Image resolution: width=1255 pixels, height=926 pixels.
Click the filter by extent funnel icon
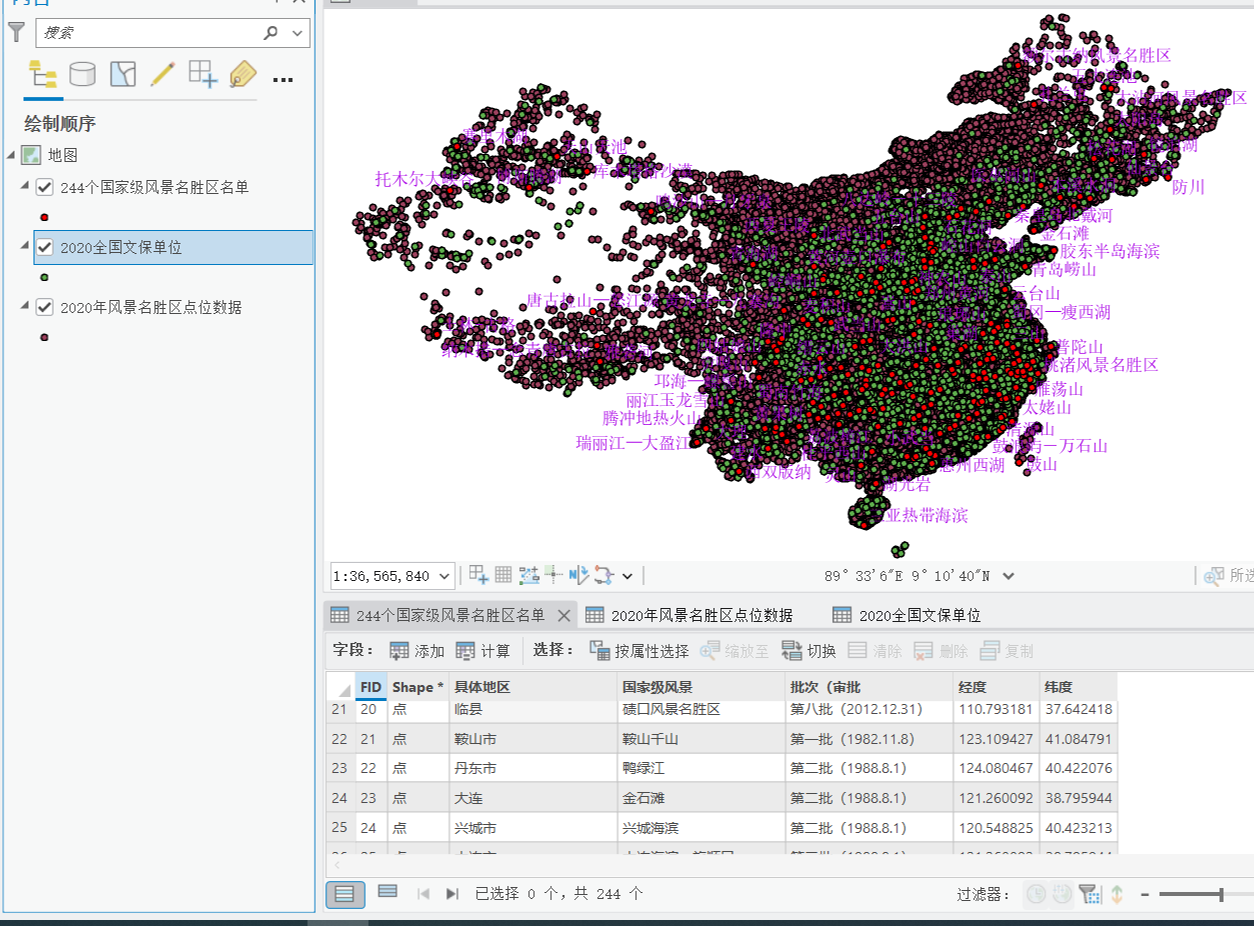1089,894
